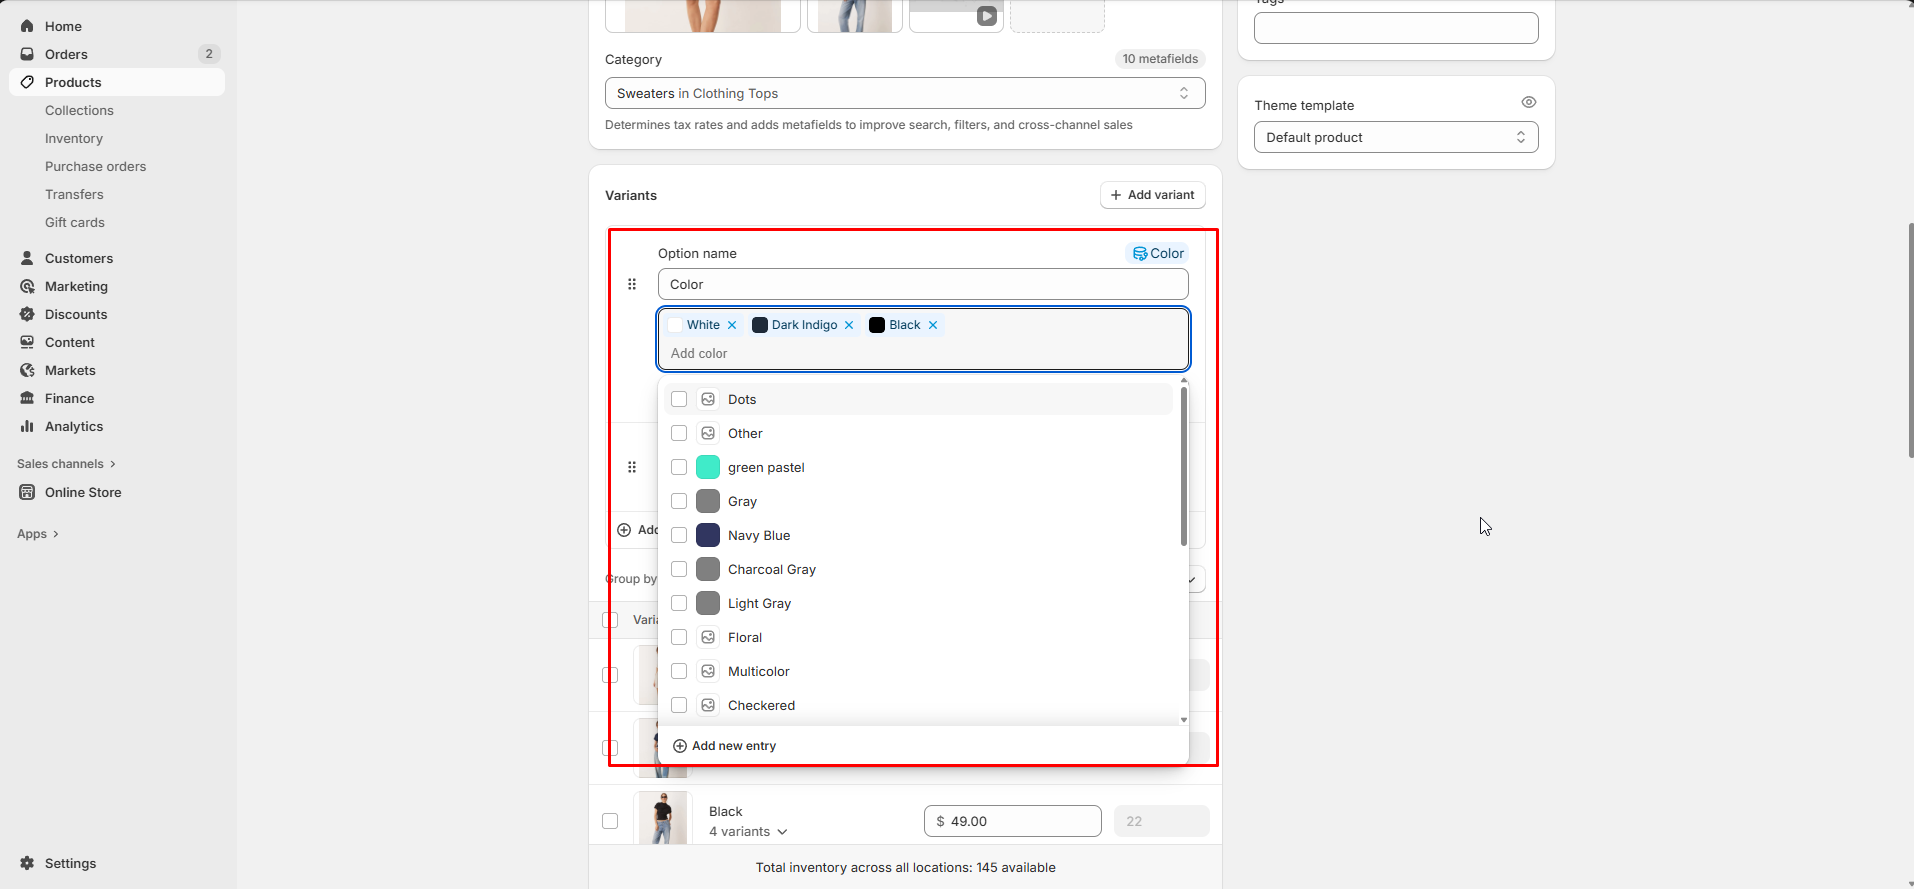Click Add new entry

[725, 746]
